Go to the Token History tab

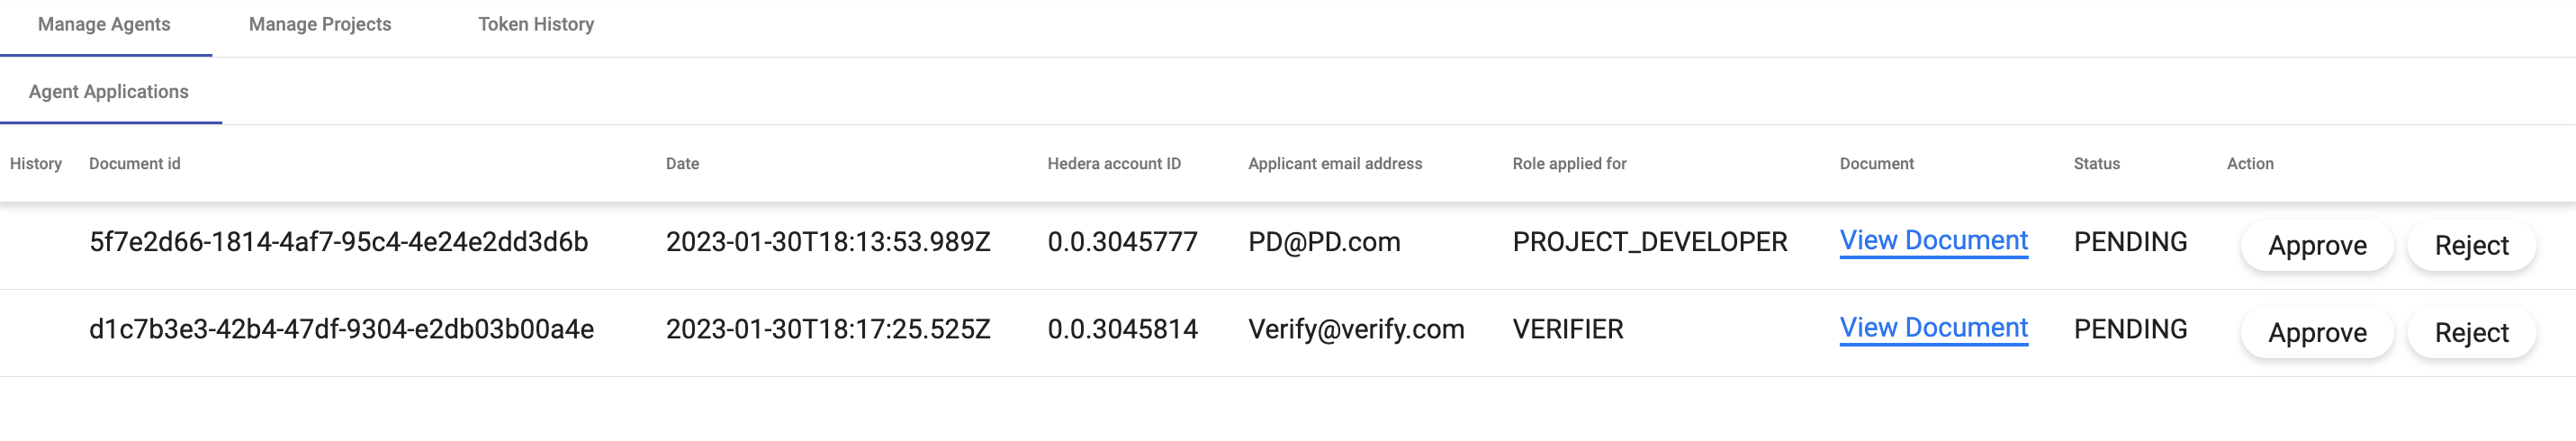(x=536, y=24)
